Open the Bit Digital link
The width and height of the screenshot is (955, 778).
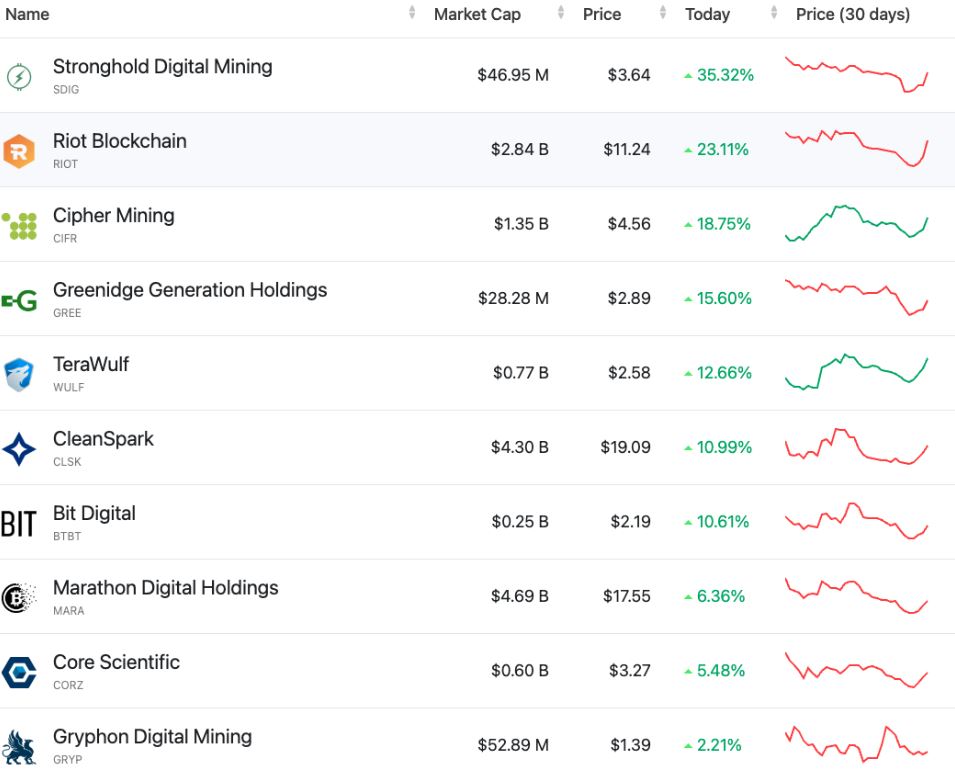coord(94,513)
